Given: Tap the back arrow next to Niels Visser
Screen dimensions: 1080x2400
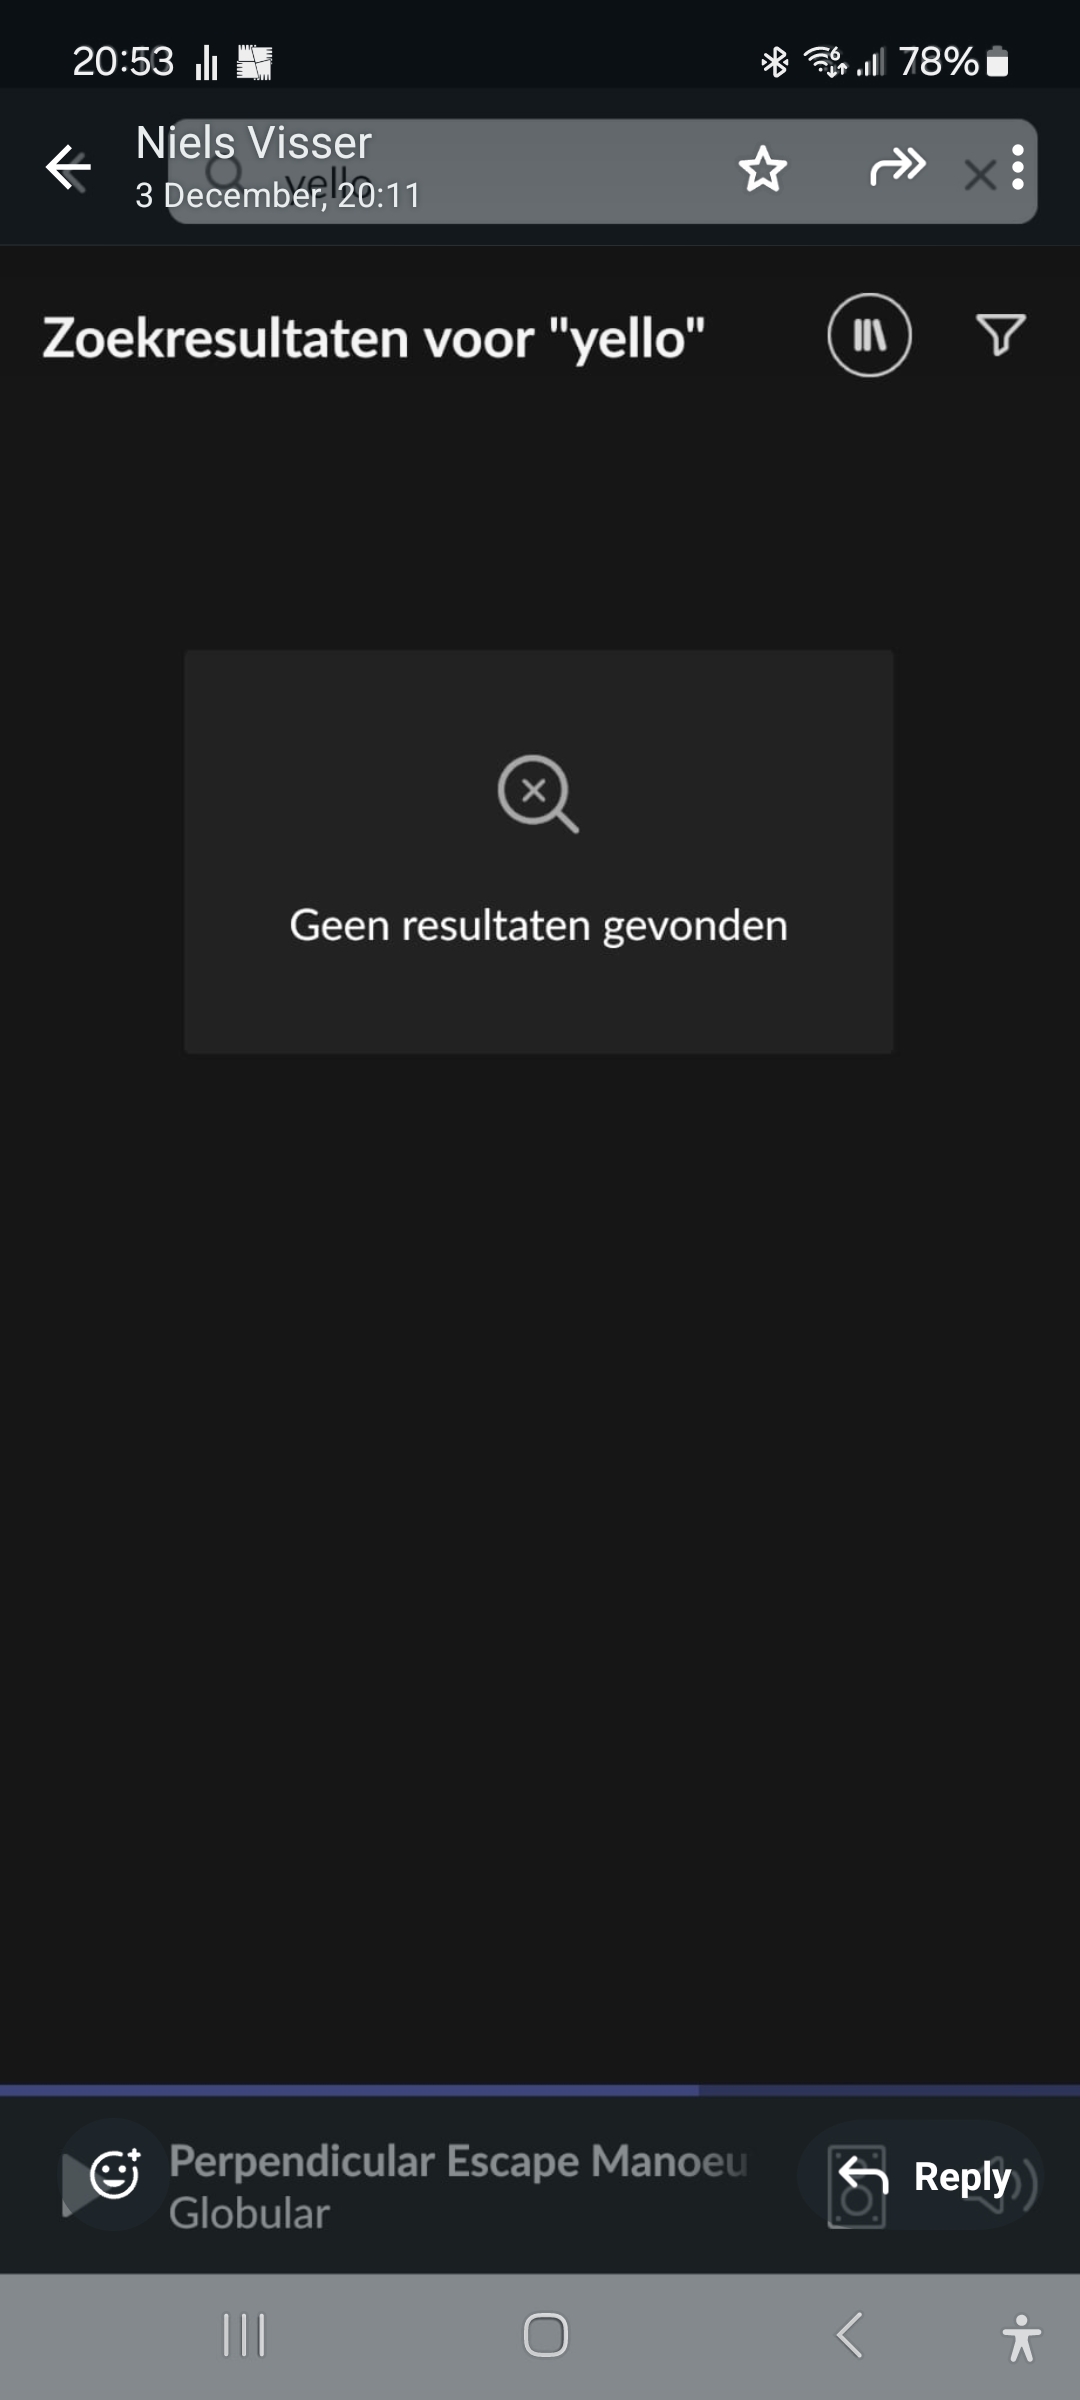Looking at the screenshot, I should tap(68, 167).
